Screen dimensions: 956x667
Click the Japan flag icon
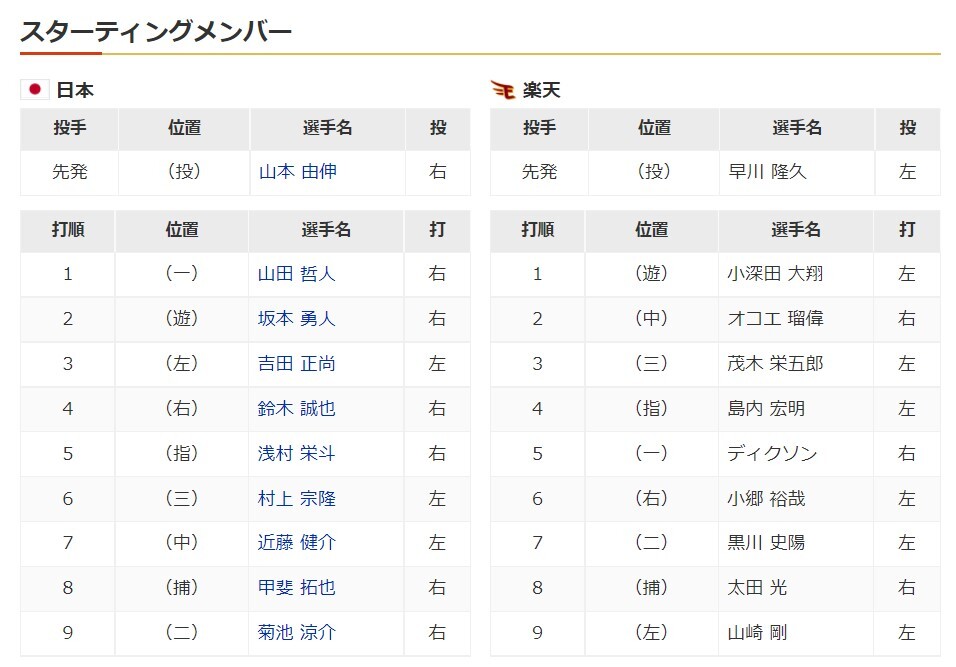(x=35, y=90)
